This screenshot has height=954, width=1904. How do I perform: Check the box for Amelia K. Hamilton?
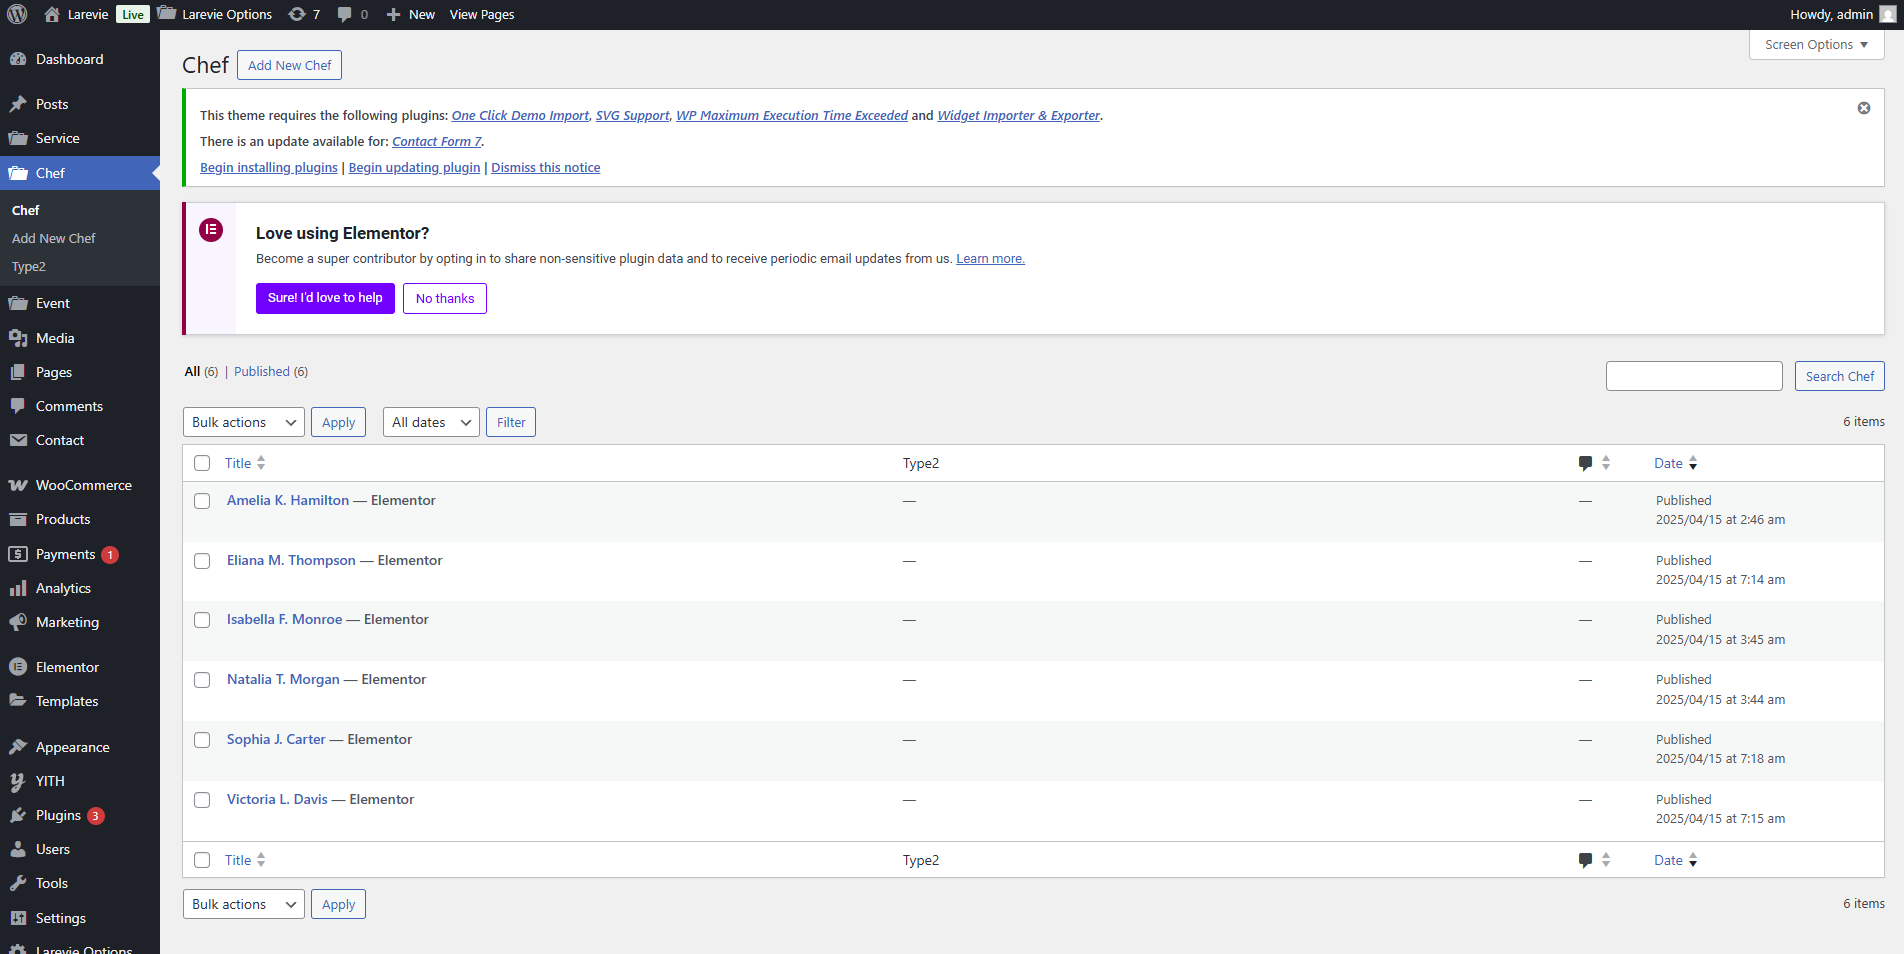click(202, 501)
